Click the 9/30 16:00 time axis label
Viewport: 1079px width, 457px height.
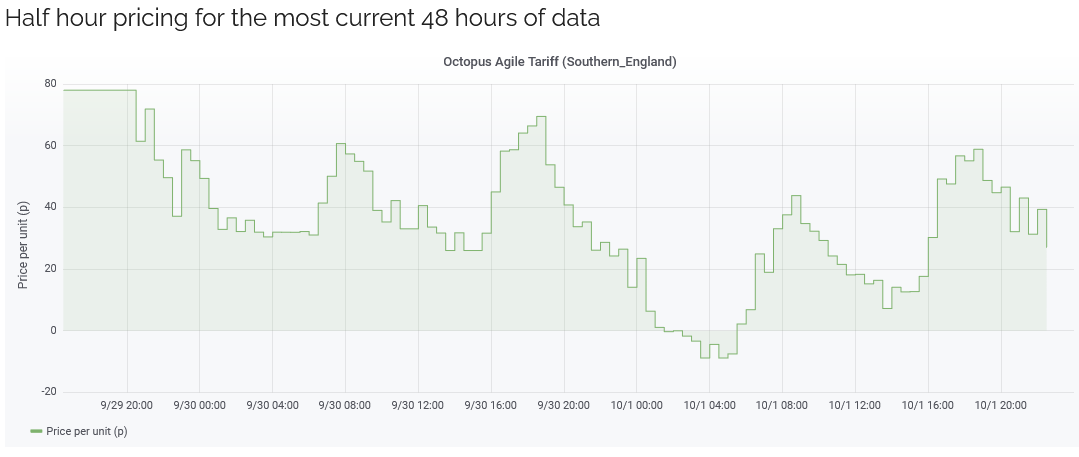point(491,405)
